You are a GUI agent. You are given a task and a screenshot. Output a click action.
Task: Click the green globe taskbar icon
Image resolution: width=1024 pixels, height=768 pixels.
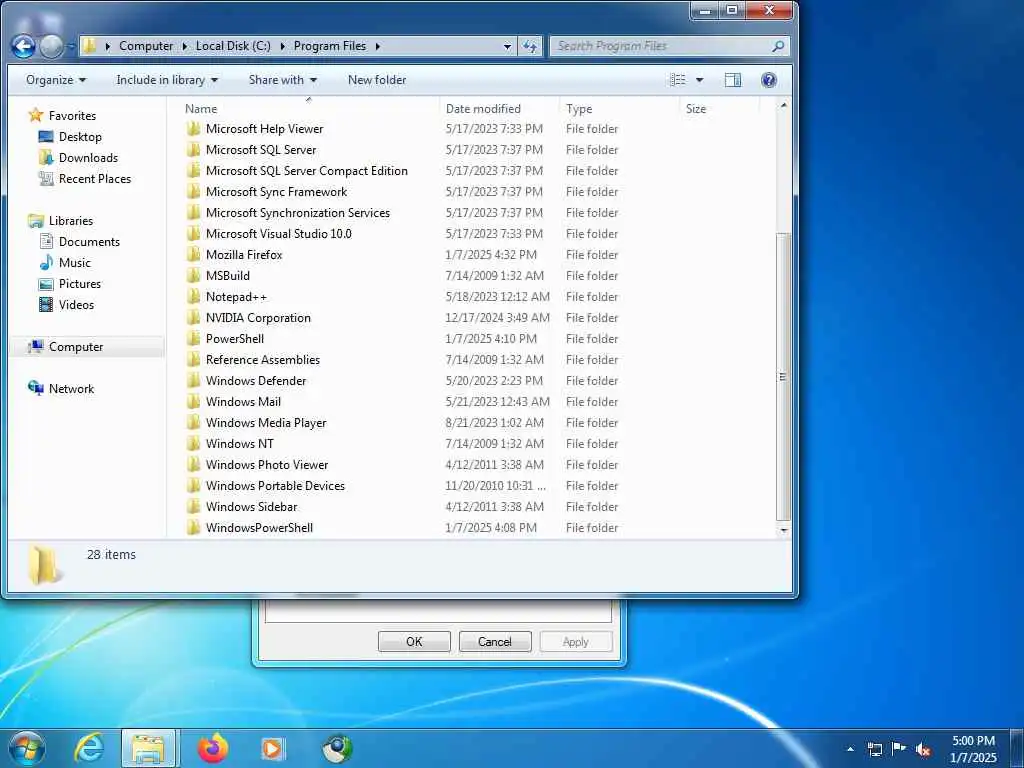(x=337, y=748)
